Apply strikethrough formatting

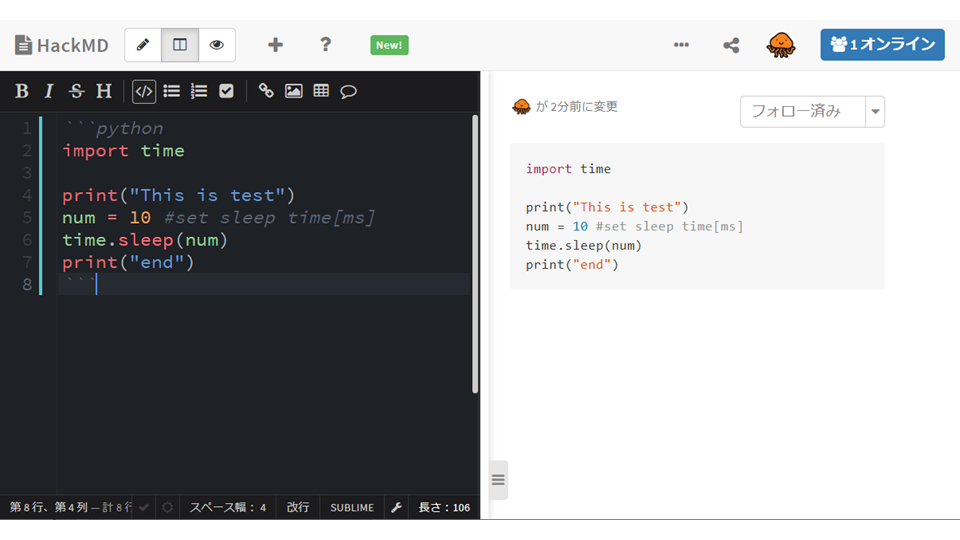pos(76,91)
